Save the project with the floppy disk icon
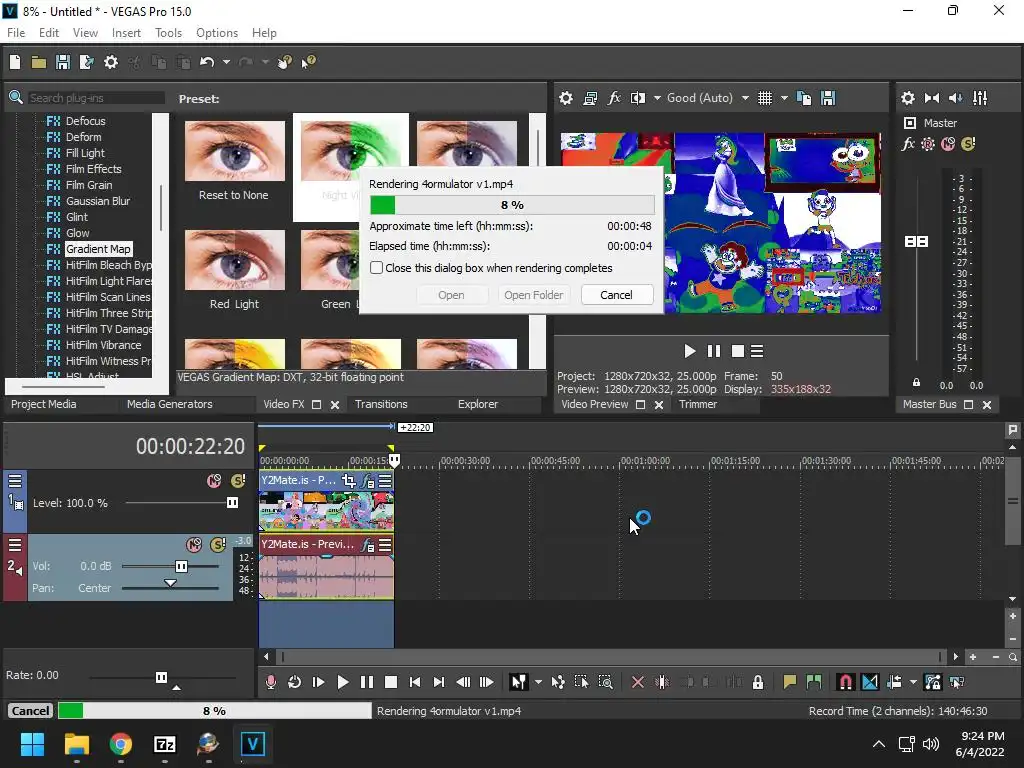 coord(63,62)
